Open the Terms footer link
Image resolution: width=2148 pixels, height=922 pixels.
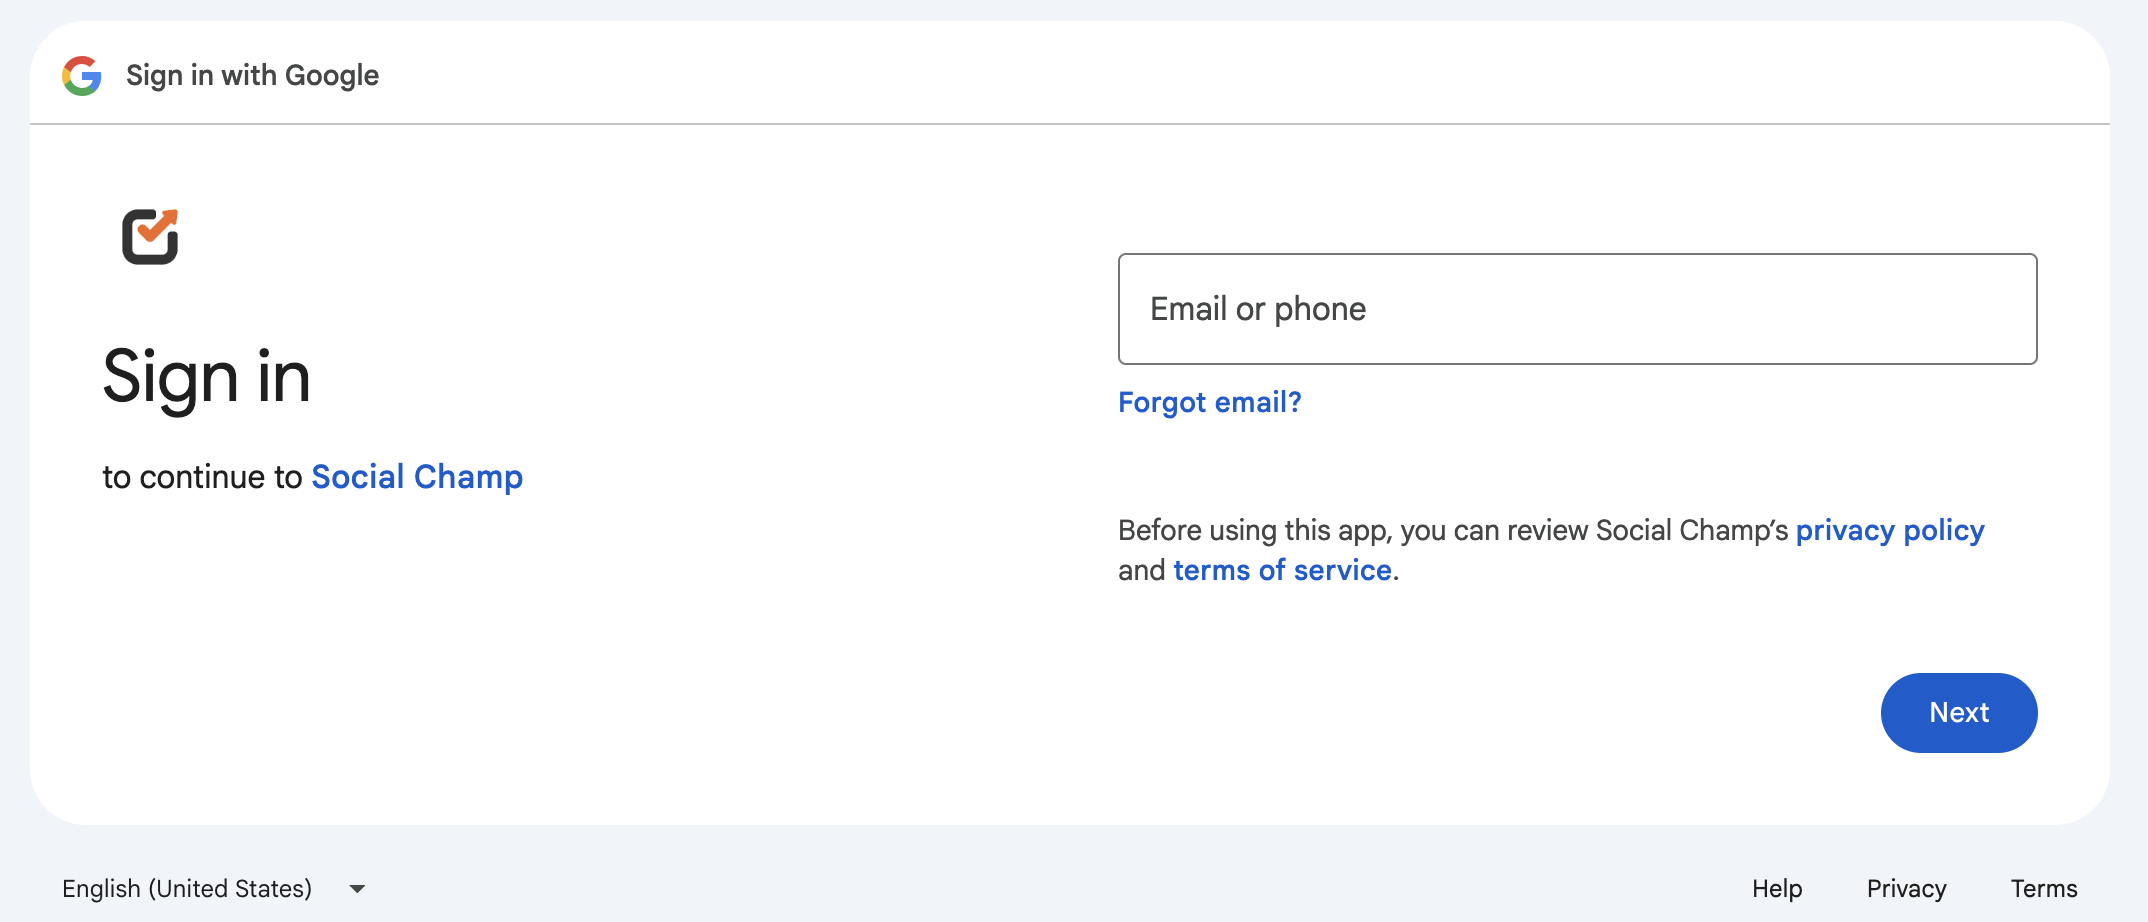[2043, 888]
